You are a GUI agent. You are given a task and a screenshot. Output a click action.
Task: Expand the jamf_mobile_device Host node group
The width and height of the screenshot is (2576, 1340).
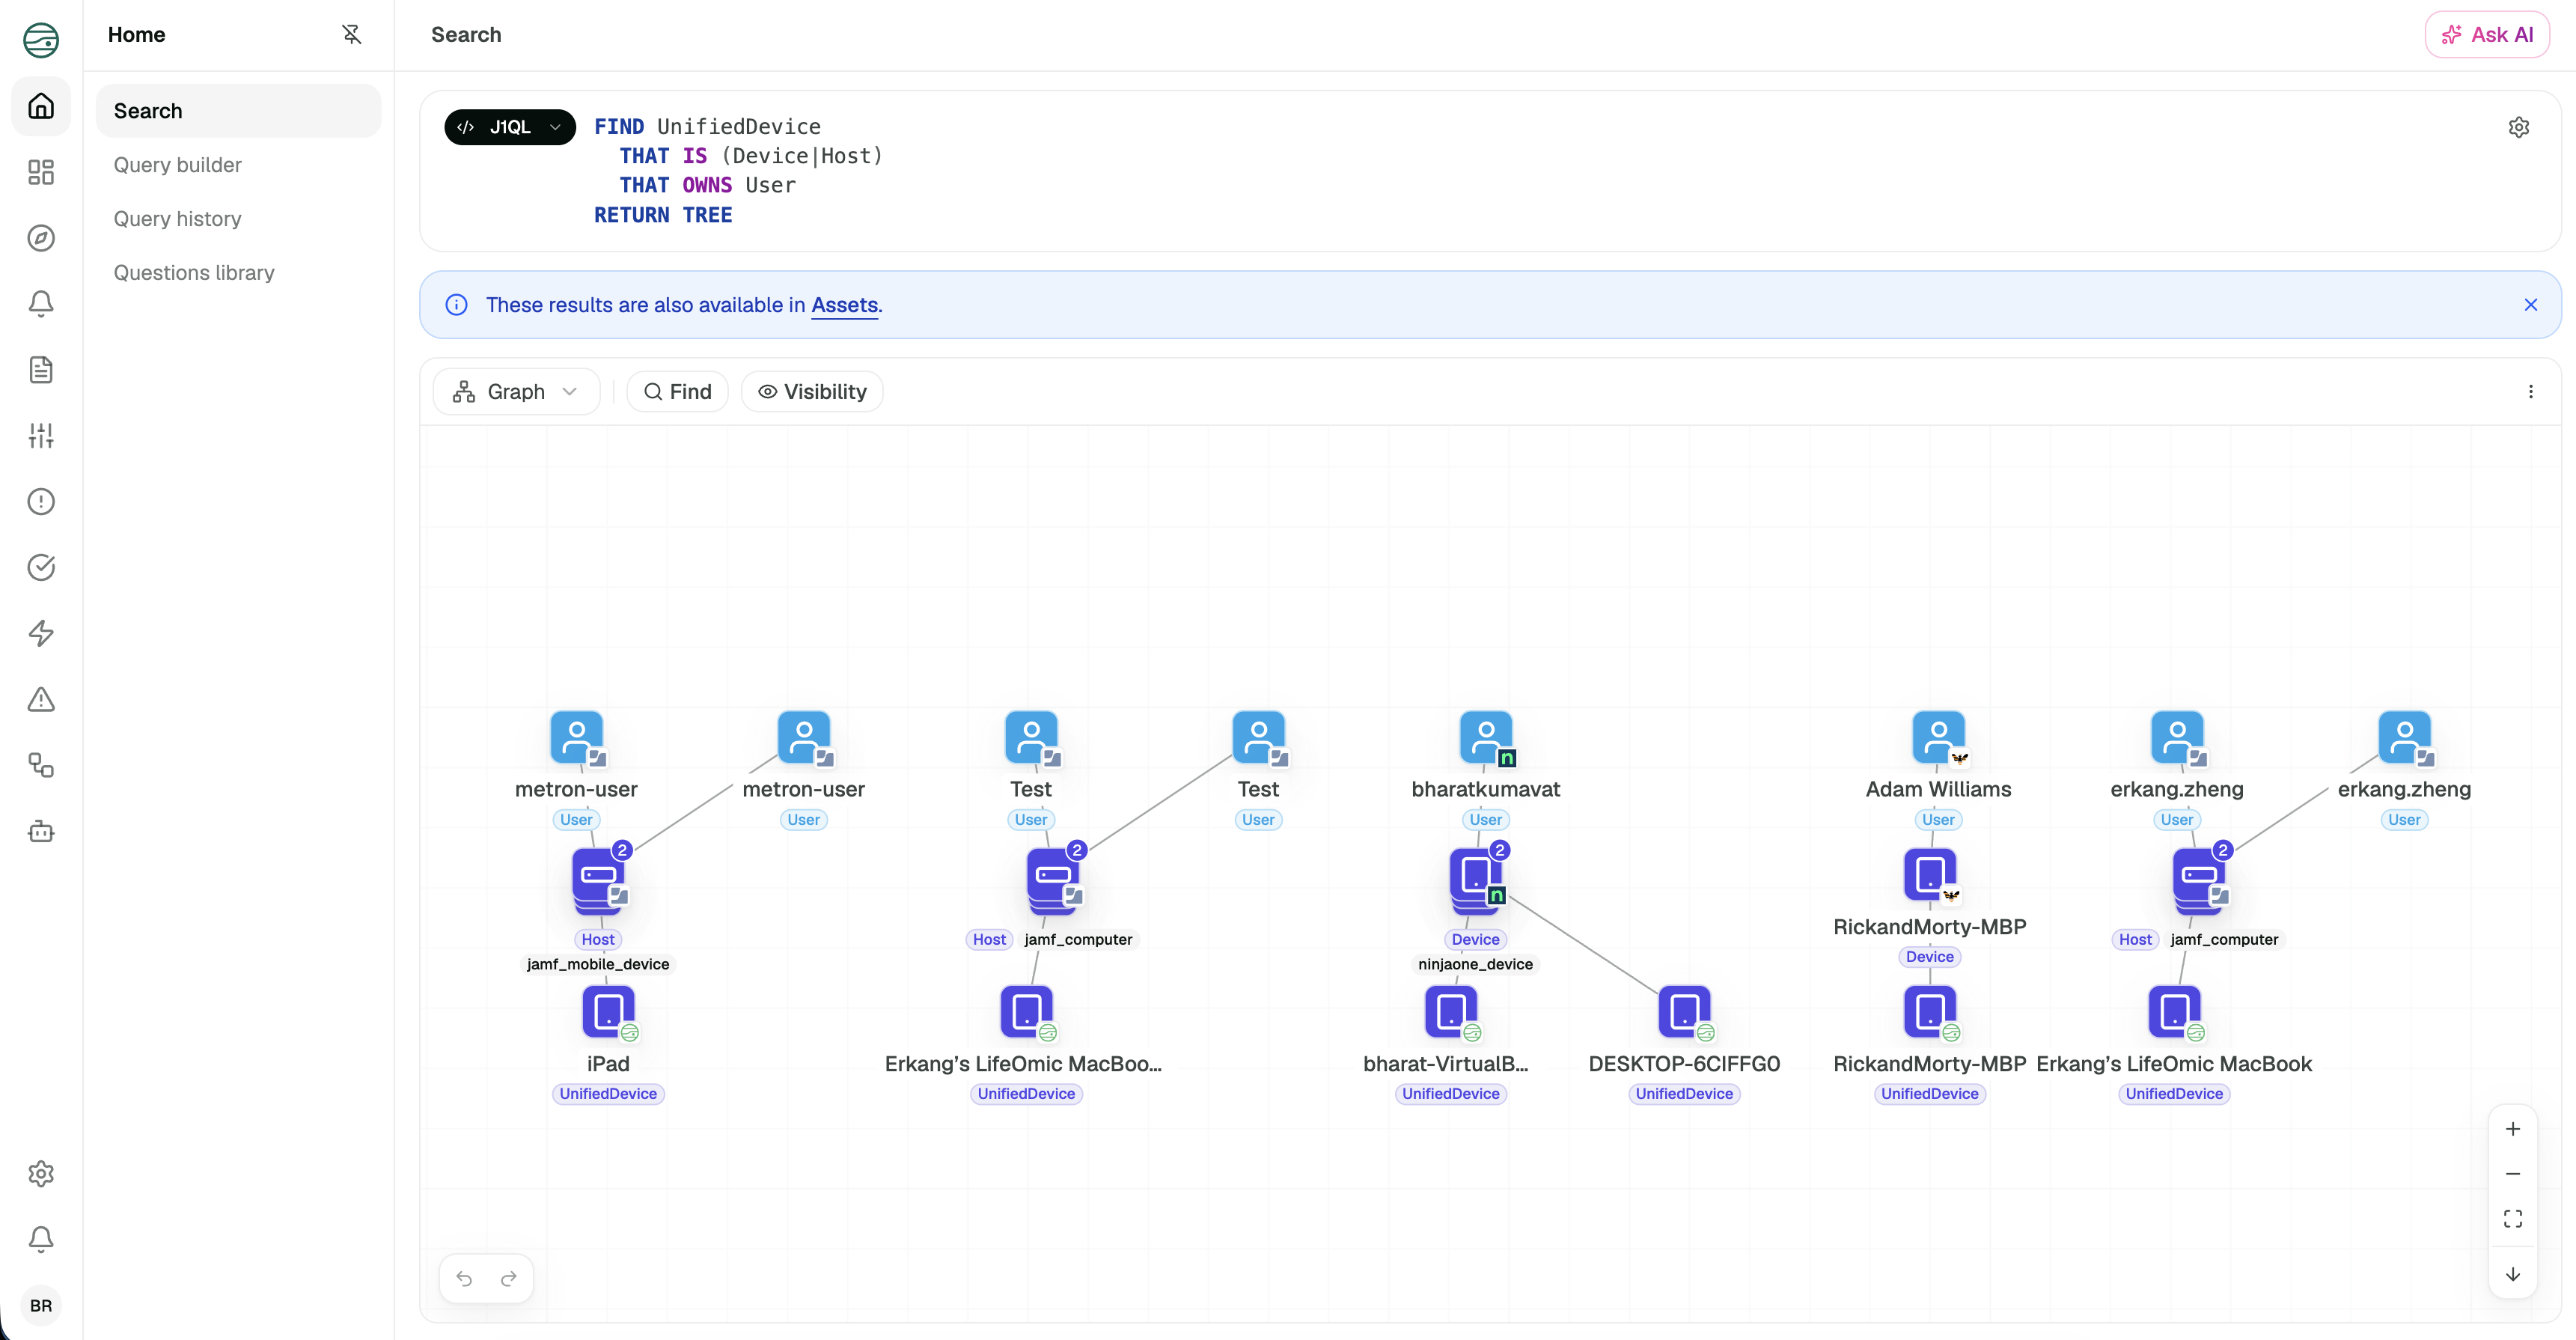click(599, 881)
